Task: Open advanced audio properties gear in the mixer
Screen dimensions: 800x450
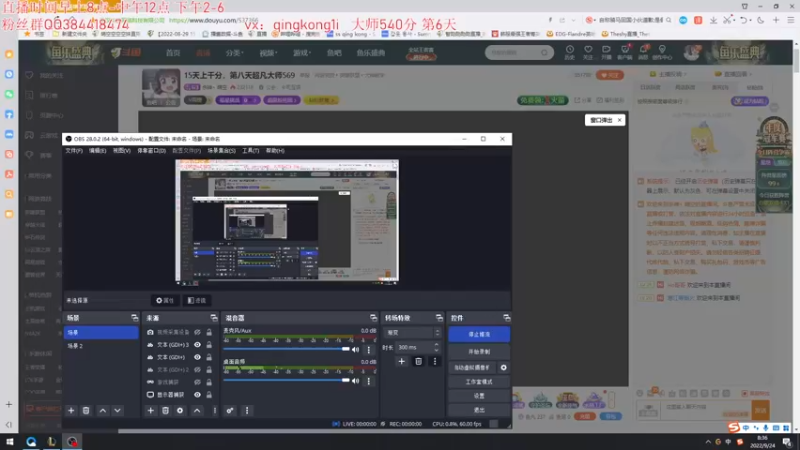Action: coord(230,411)
